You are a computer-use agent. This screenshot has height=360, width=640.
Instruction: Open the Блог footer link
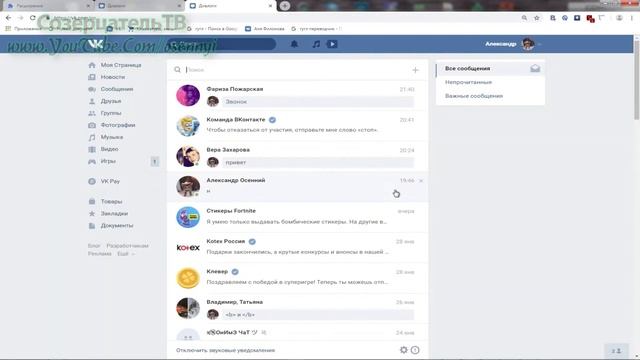[94, 246]
